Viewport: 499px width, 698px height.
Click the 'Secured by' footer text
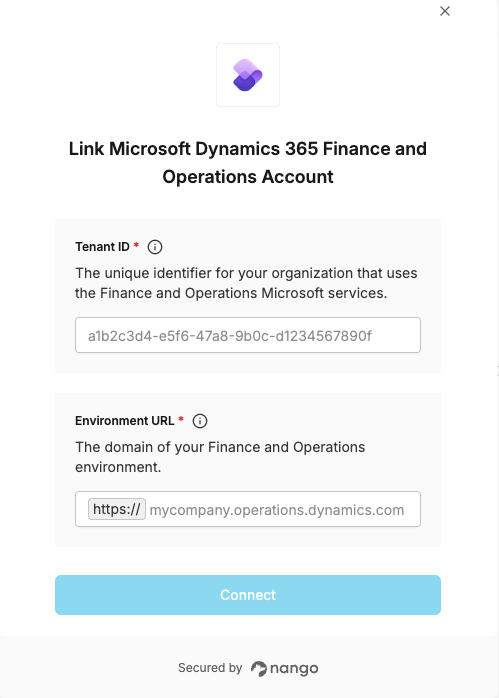[x=210, y=668]
